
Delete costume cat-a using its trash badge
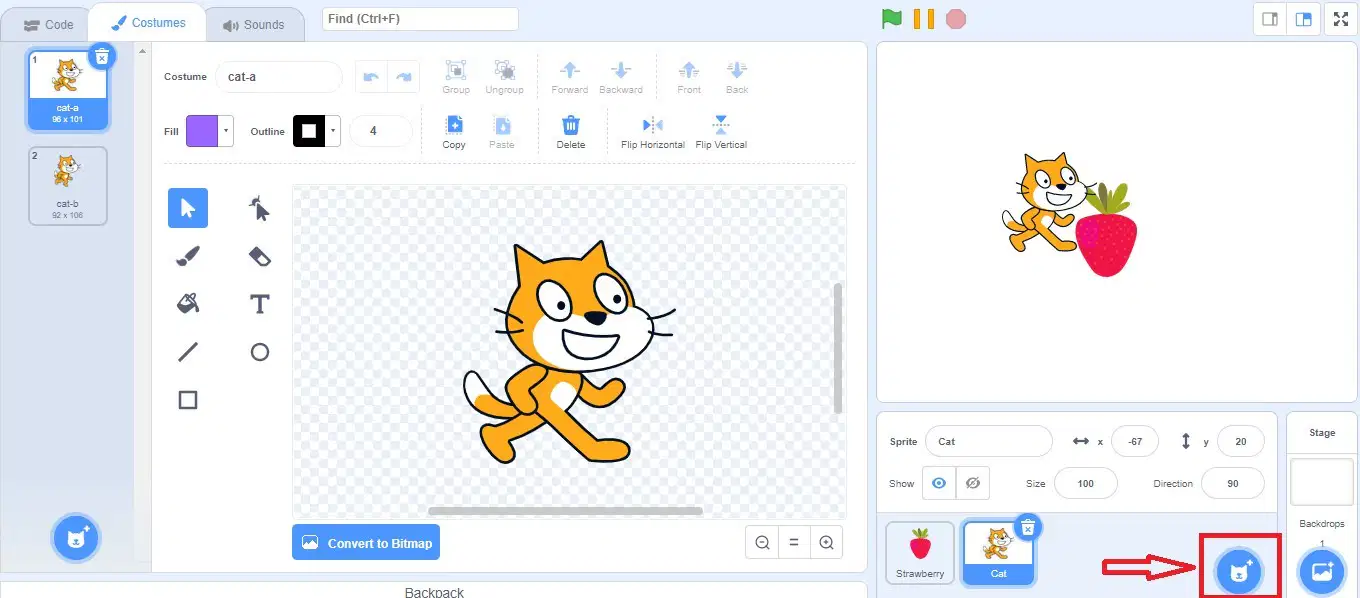101,57
